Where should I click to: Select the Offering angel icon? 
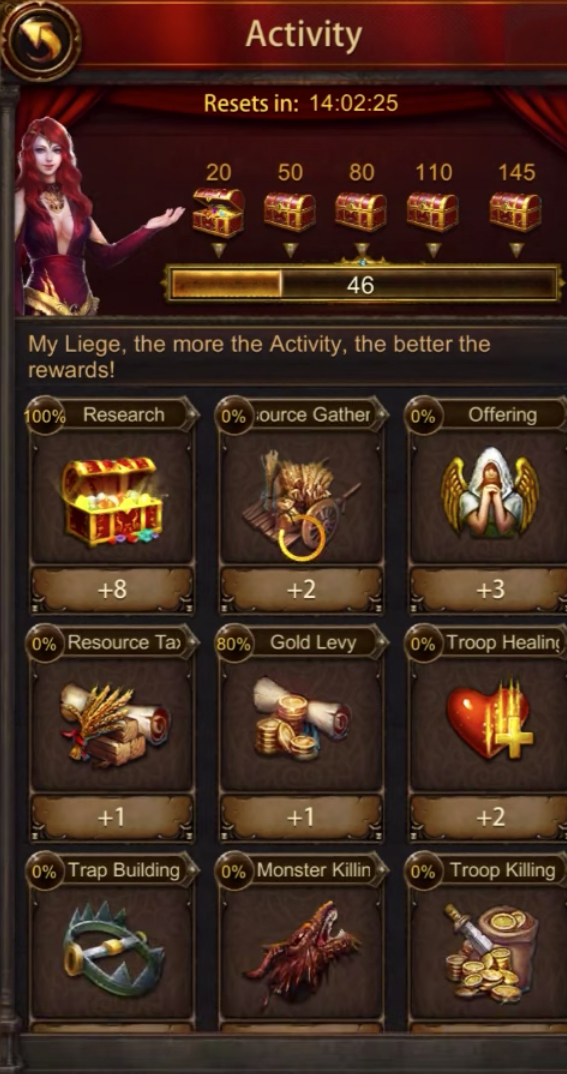pos(490,492)
